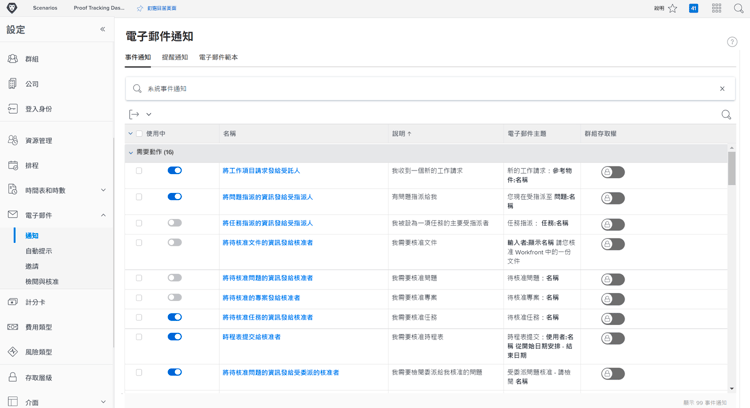Viewport: 750px width, 408px height.
Task: Toggle group access lock for 將工作項目請求發給受託人 row
Action: [x=613, y=172]
